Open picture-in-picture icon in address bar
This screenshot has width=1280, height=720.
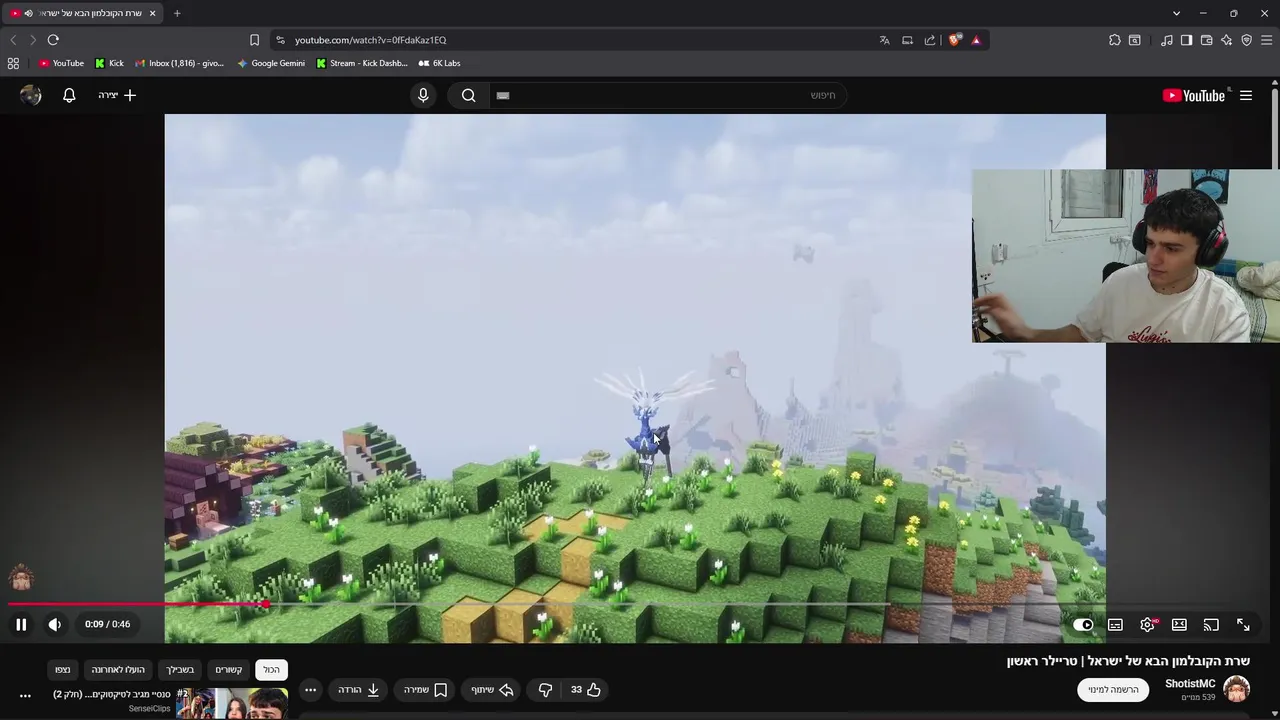click(x=907, y=40)
